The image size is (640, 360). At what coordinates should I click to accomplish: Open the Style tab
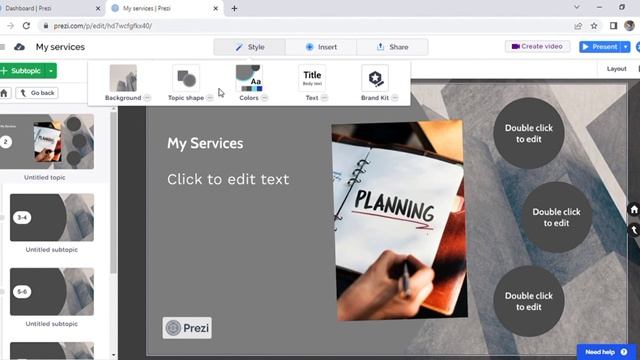(250, 47)
